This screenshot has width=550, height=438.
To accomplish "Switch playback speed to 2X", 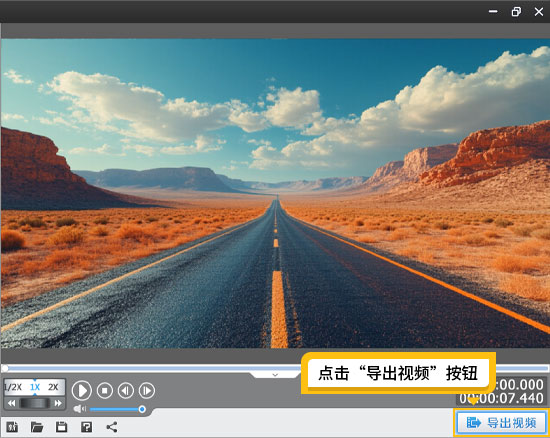I will tap(53, 387).
